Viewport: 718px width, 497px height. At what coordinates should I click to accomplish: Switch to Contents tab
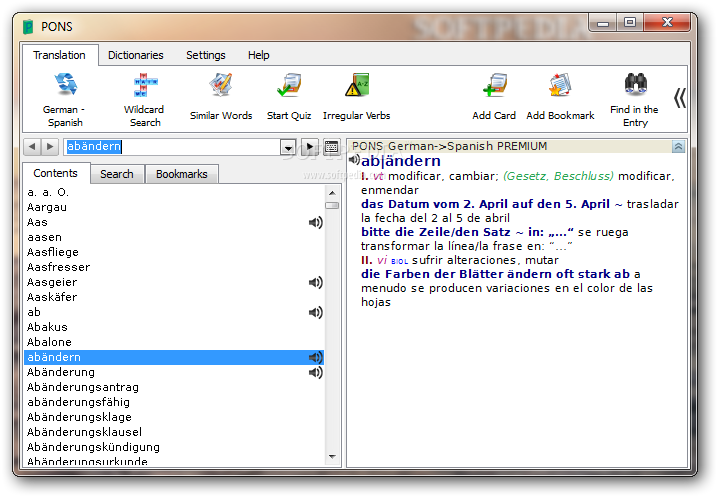[55, 173]
